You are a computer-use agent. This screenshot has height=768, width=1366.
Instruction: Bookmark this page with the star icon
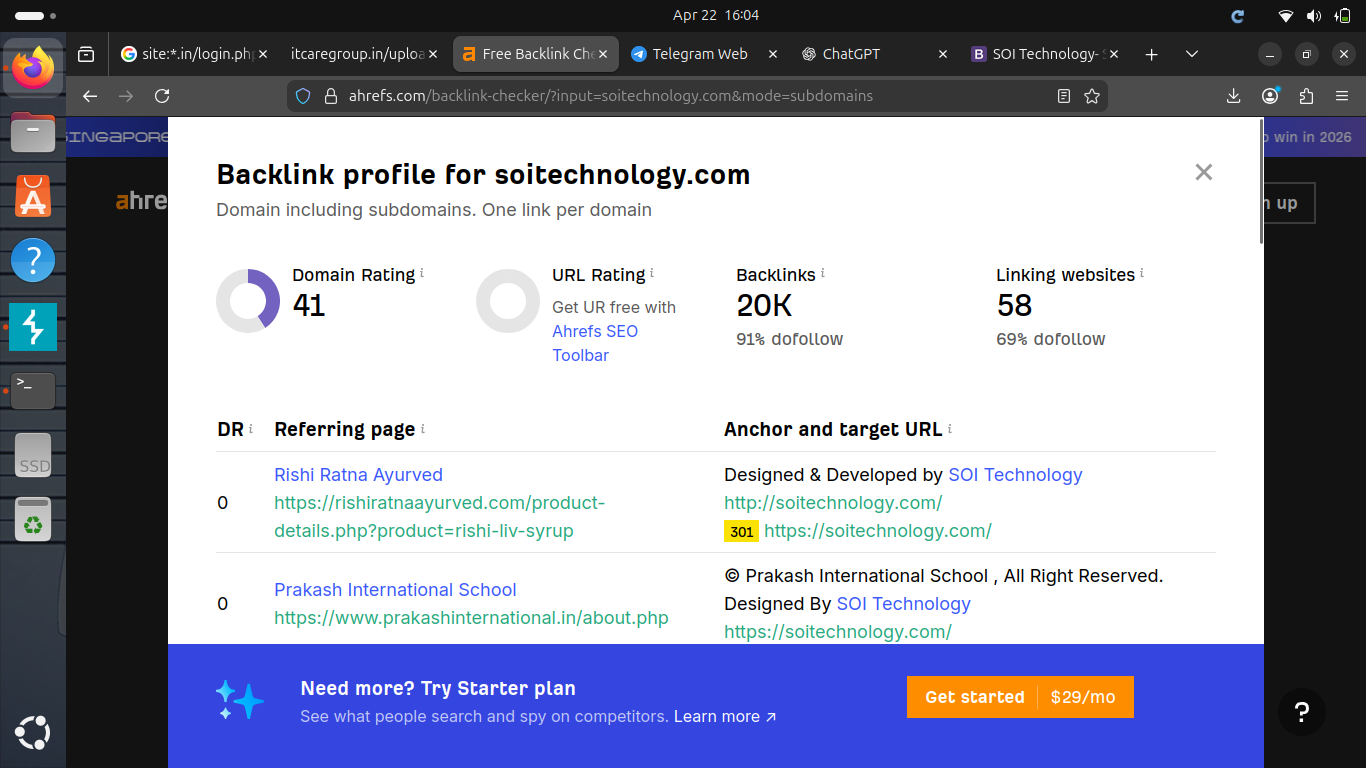coord(1092,96)
